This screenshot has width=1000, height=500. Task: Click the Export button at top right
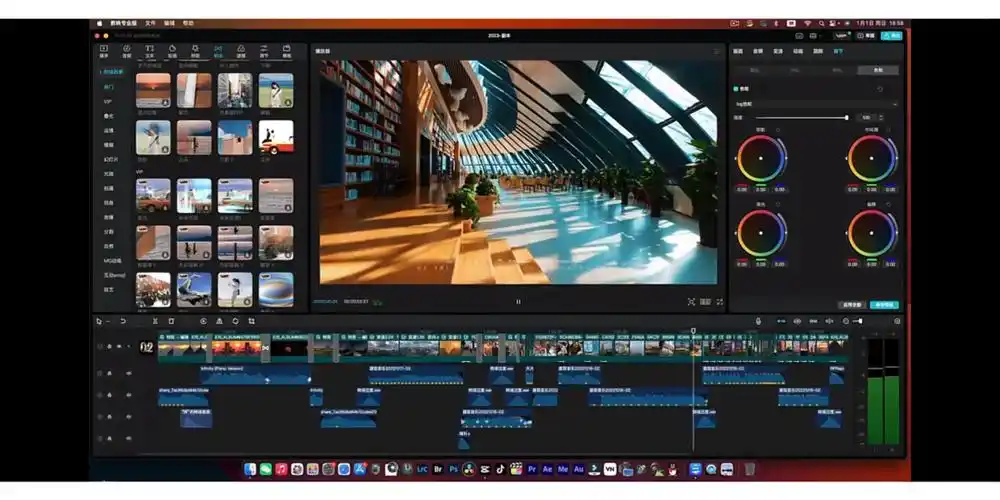point(888,35)
